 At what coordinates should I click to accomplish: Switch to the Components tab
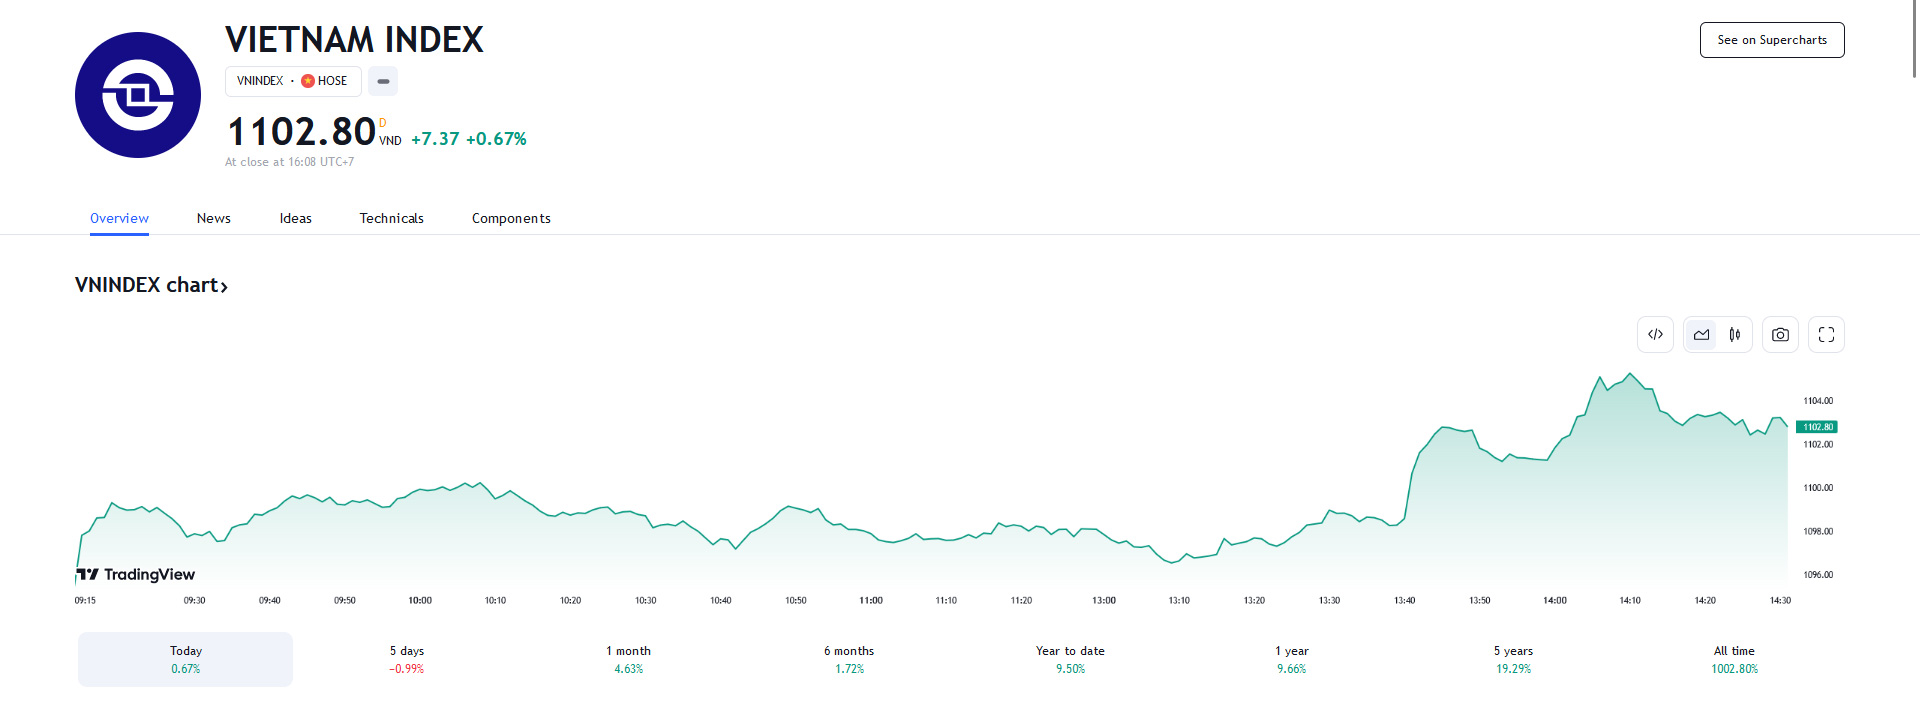(511, 218)
